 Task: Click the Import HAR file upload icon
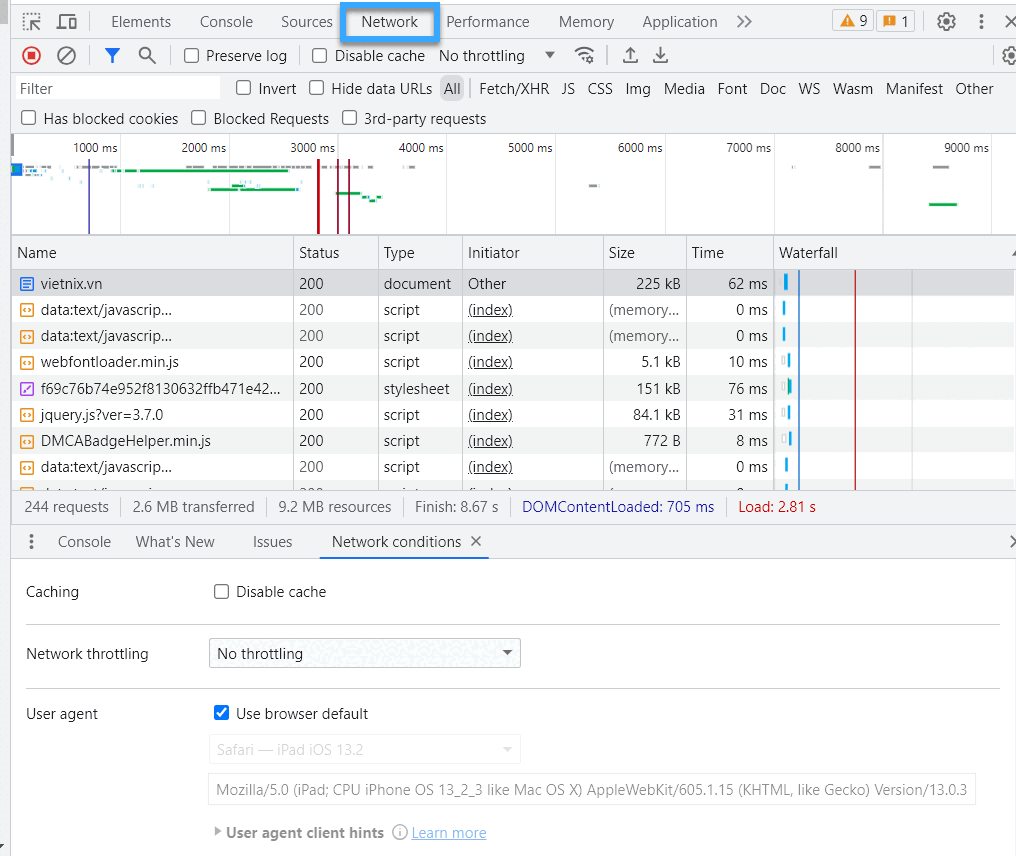630,56
